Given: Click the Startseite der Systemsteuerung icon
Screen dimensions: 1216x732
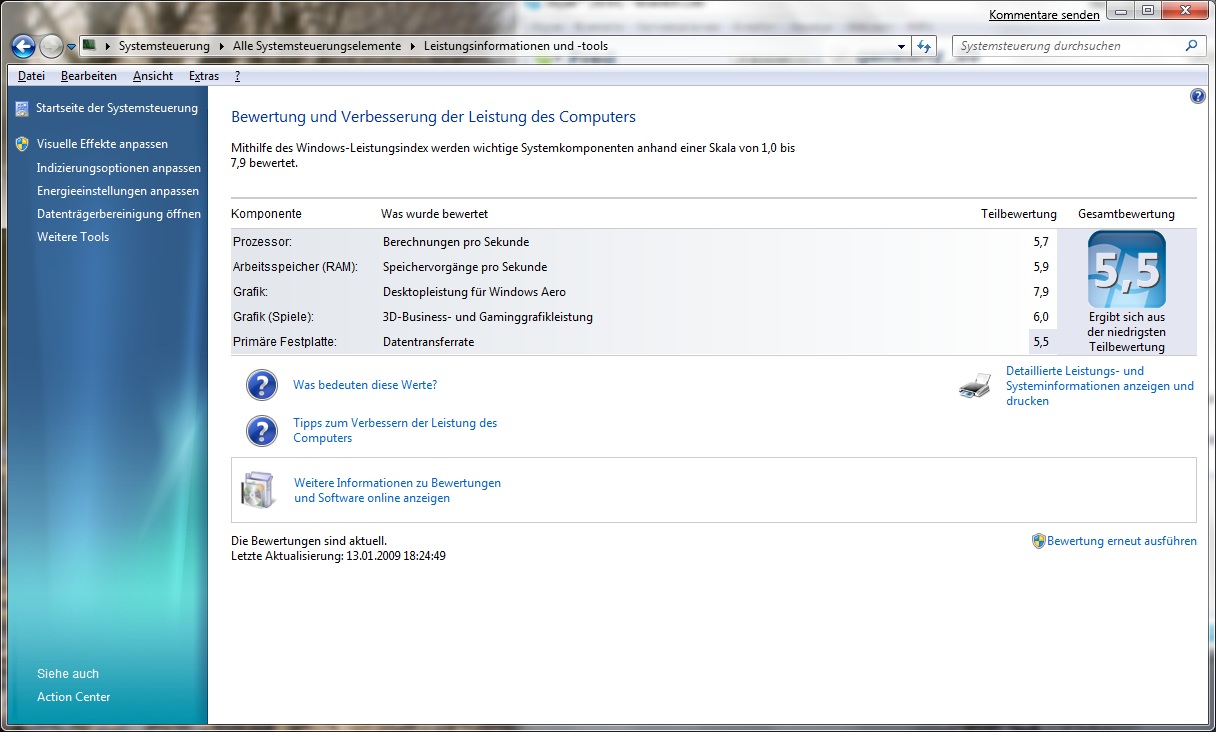Looking at the screenshot, I should 22,108.
